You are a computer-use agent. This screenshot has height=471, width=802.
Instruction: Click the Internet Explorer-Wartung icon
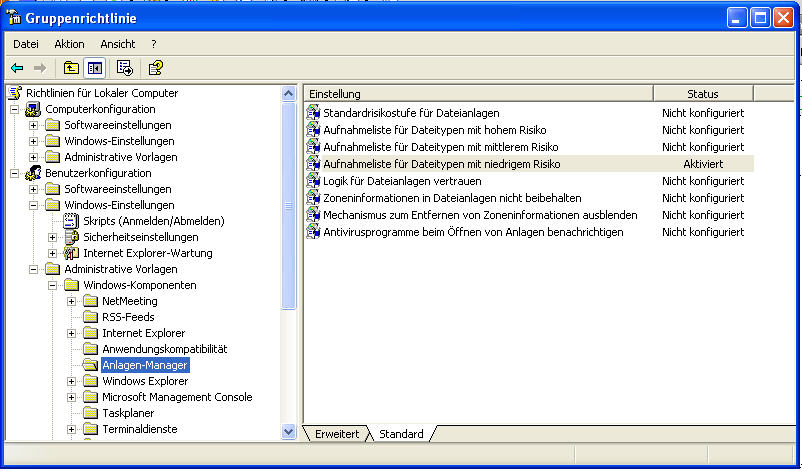[x=71, y=253]
